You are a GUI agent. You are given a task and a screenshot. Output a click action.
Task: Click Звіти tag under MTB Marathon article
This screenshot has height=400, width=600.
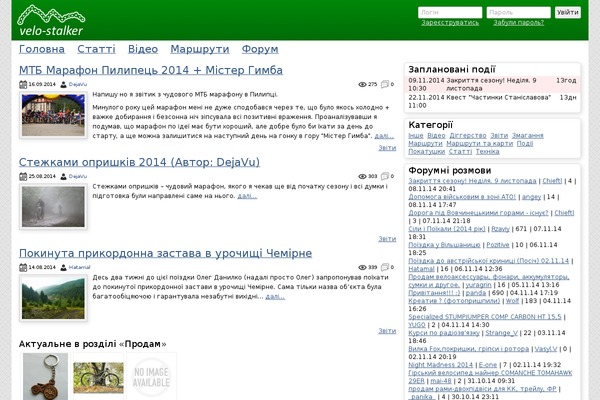(x=387, y=148)
